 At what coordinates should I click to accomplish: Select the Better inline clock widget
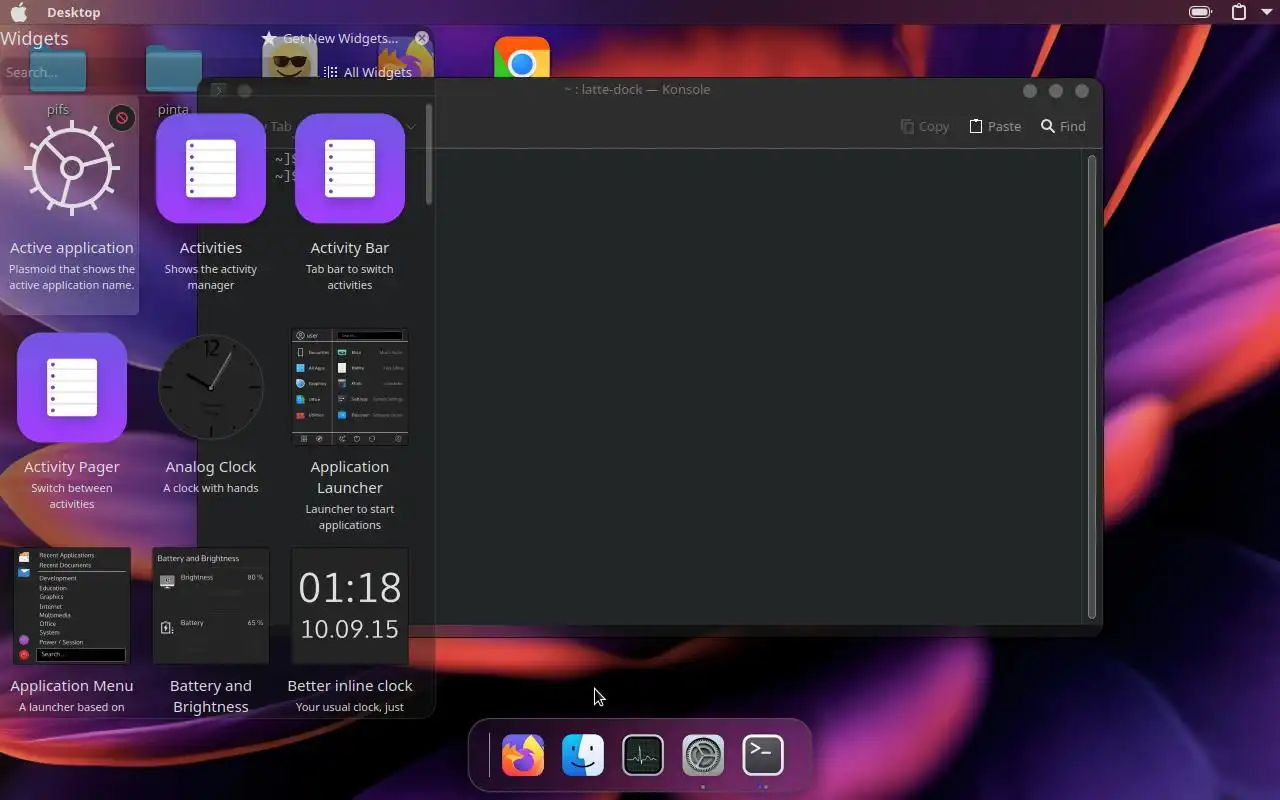coord(349,631)
